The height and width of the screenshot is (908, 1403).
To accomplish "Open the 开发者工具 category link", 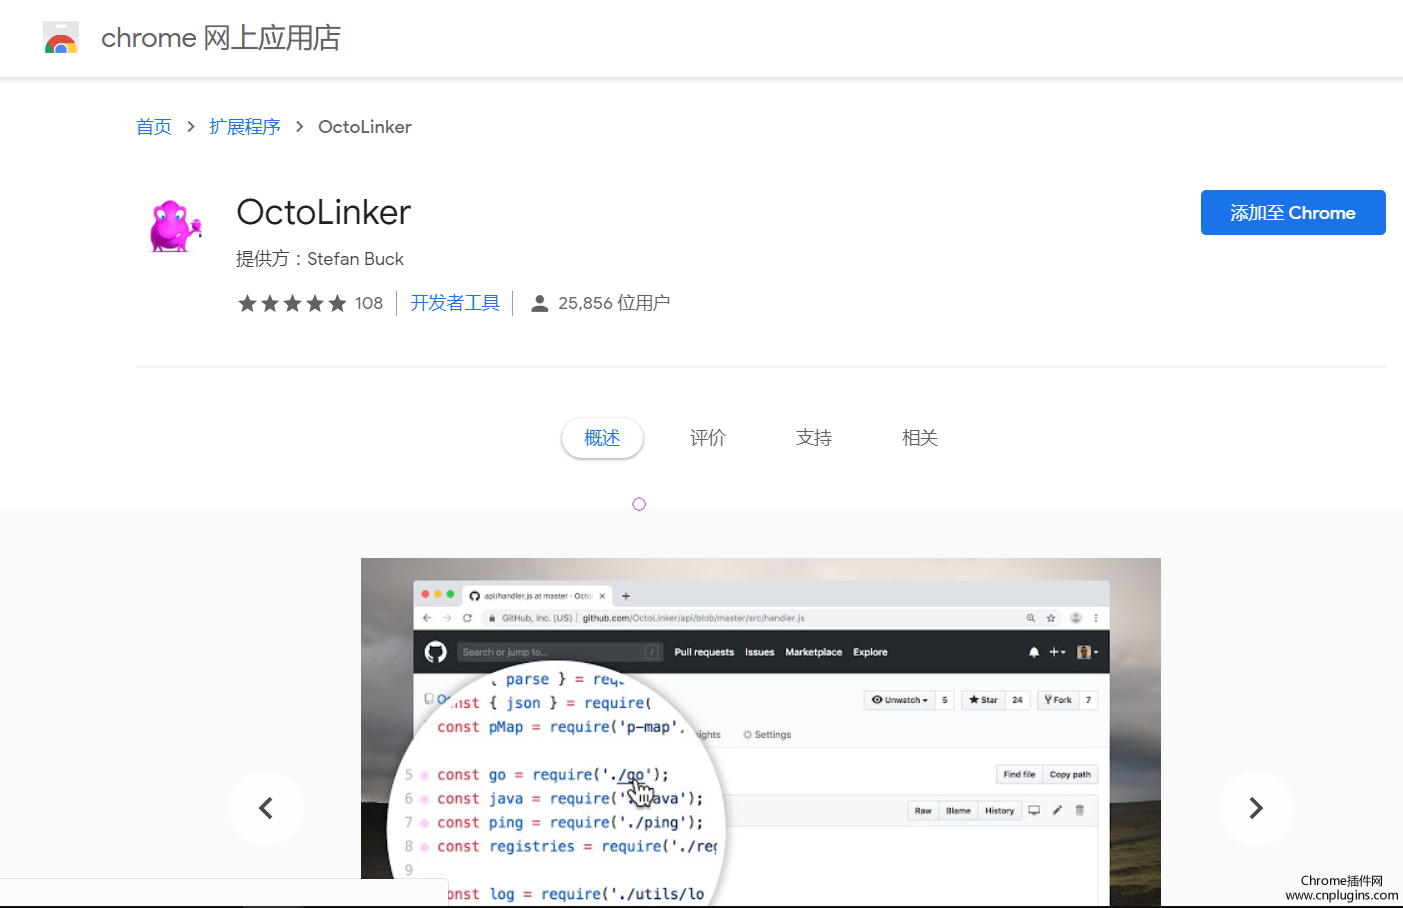I will pyautogui.click(x=455, y=303).
